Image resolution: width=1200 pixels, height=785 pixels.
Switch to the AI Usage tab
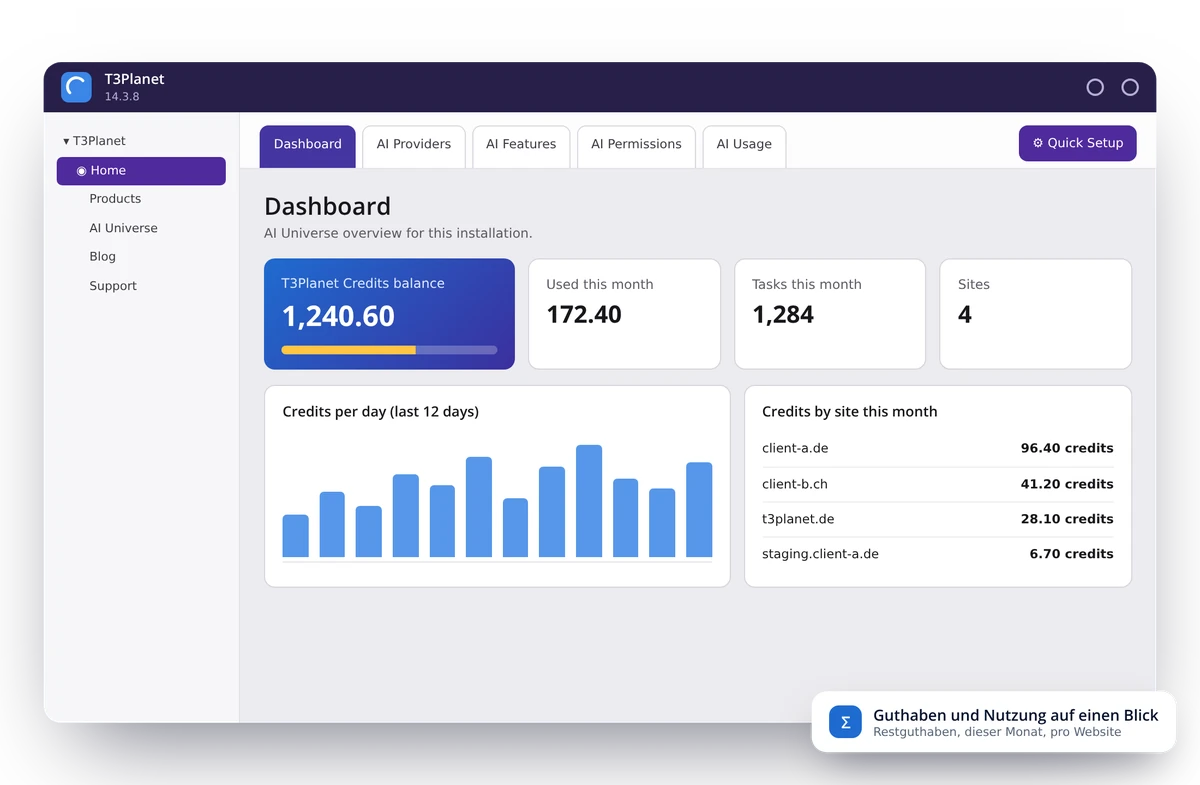[x=744, y=146]
